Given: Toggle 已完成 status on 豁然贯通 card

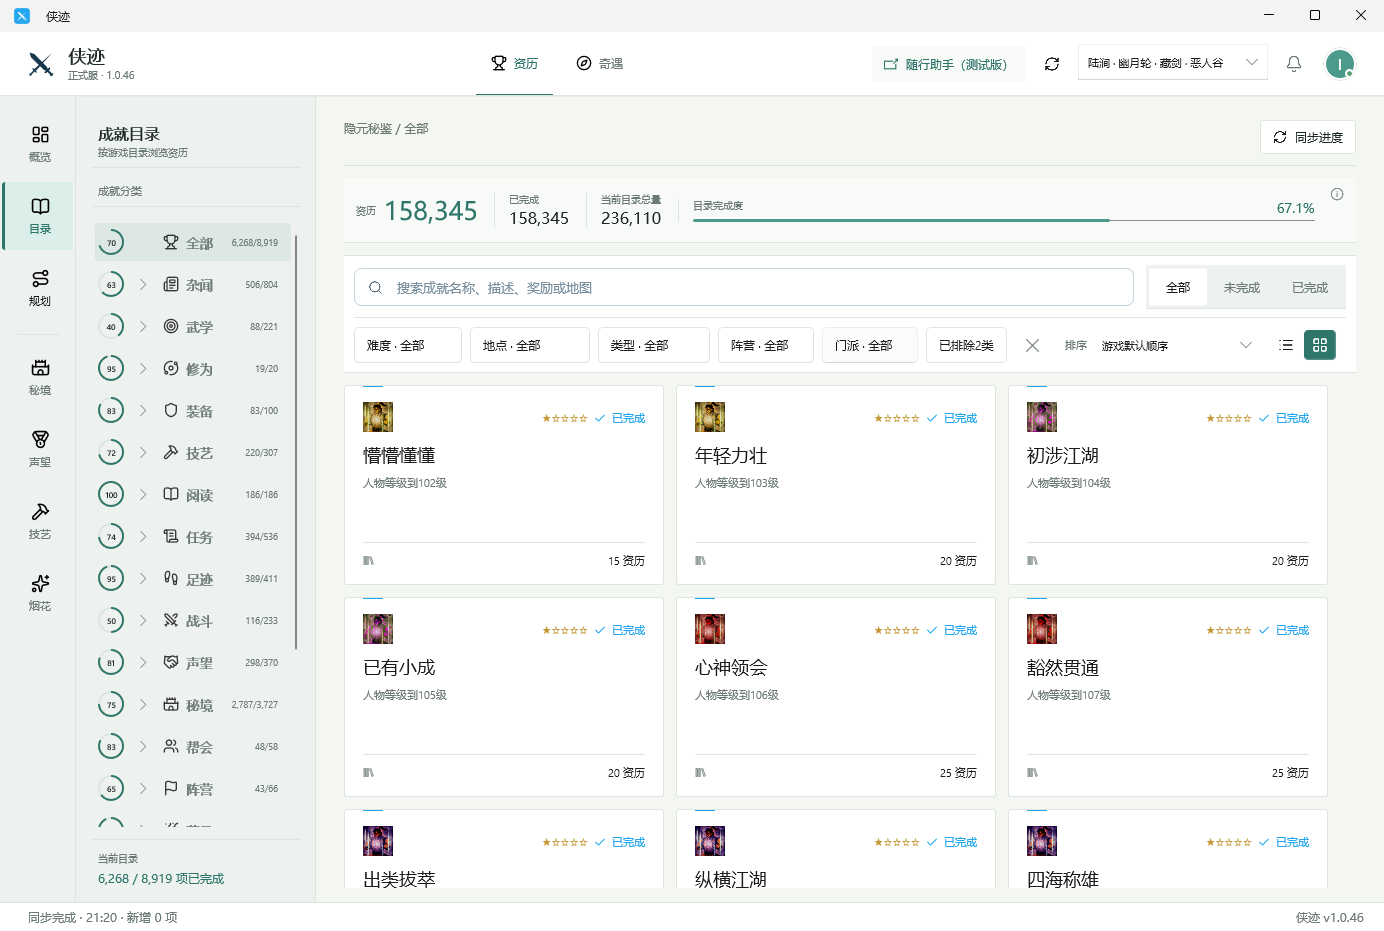Looking at the screenshot, I should 1284,630.
